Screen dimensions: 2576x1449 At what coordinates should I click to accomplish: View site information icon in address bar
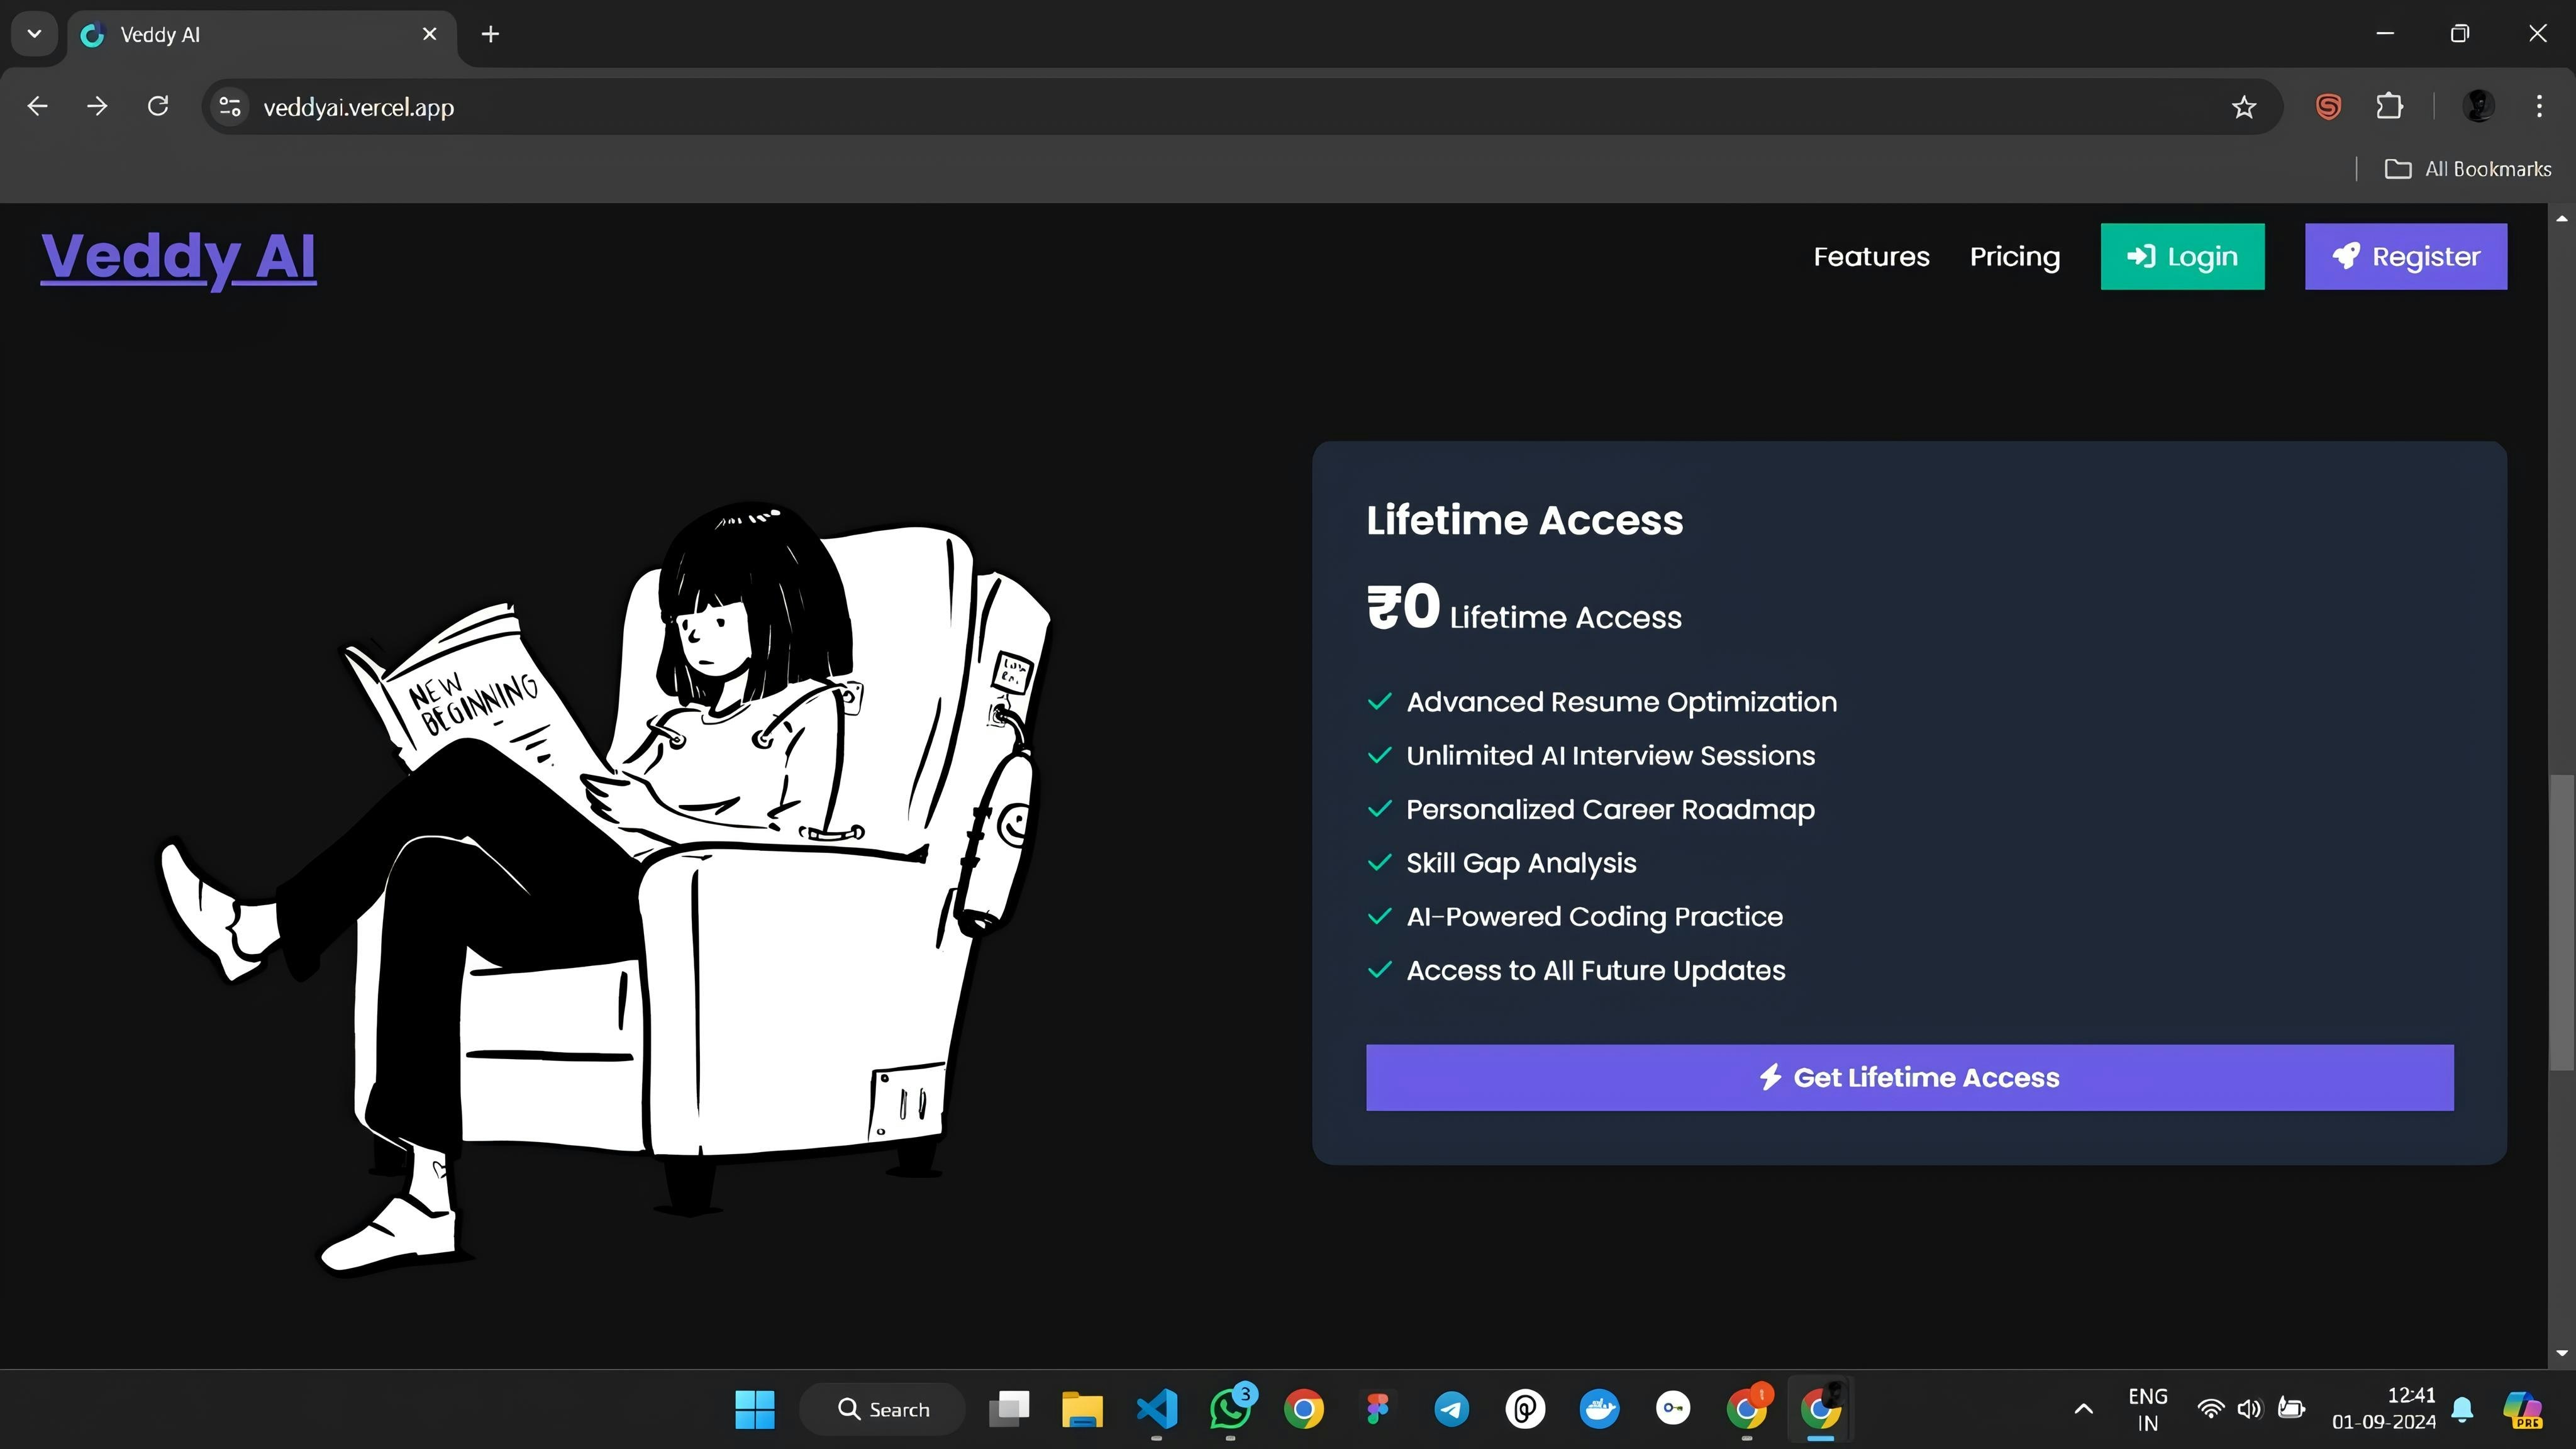pyautogui.click(x=230, y=107)
